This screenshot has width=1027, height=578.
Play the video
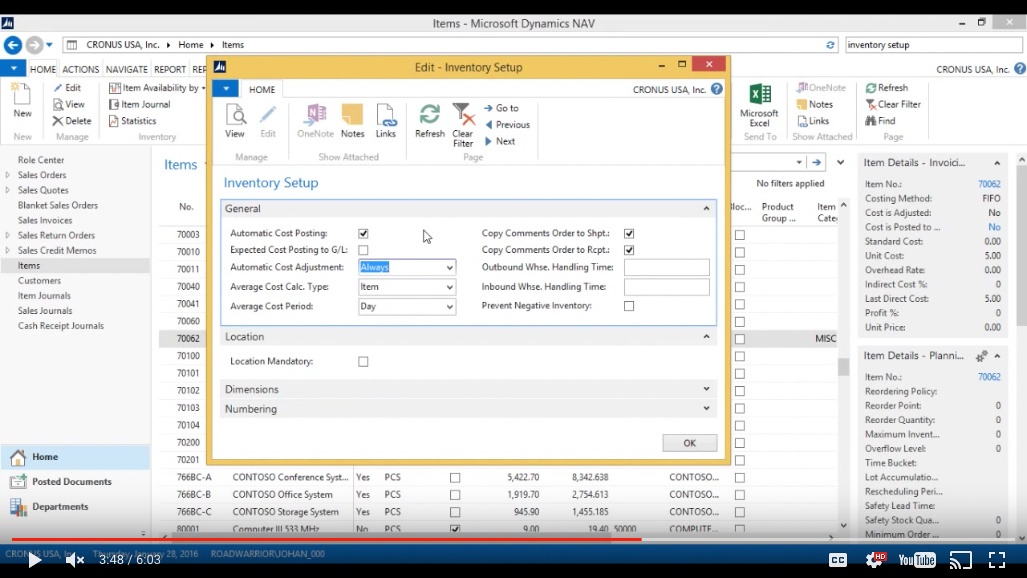(34, 560)
